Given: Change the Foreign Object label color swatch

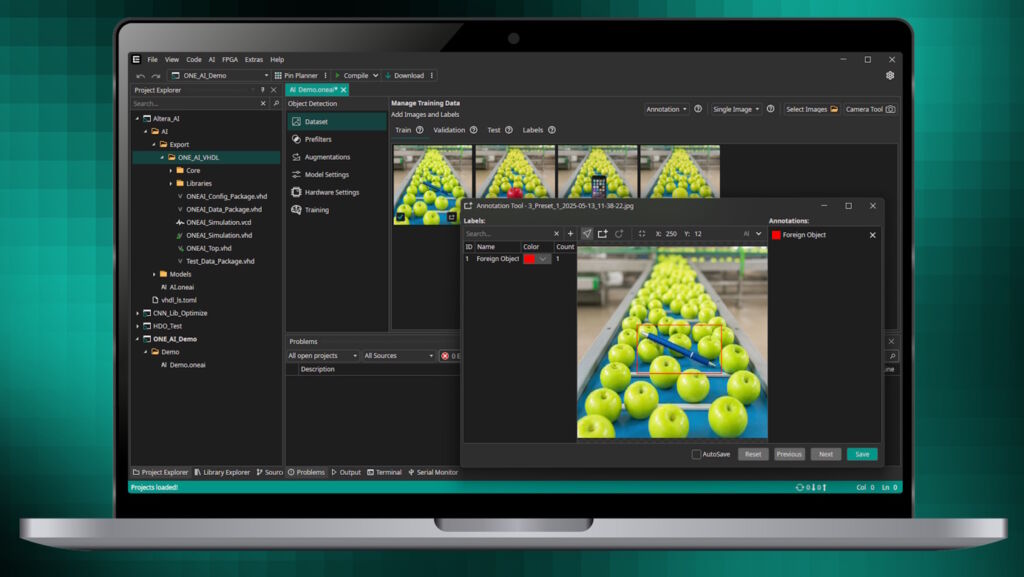Looking at the screenshot, I should [530, 258].
